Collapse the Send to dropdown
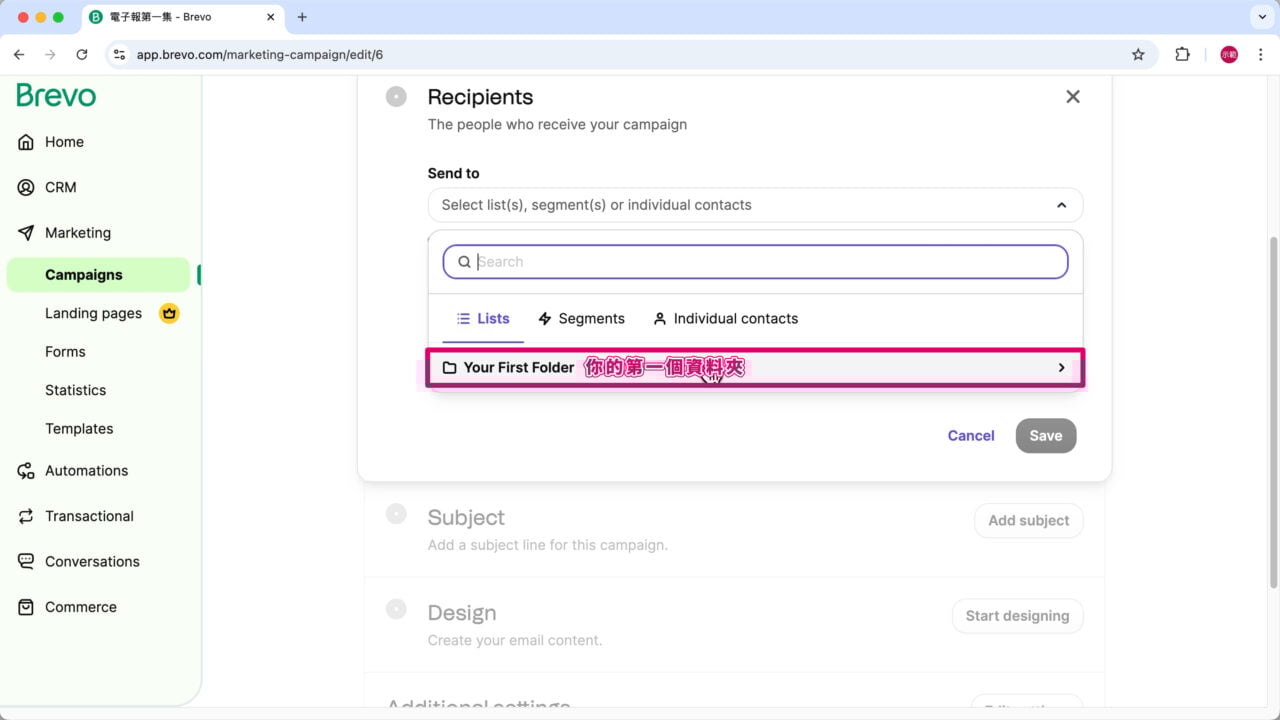1280x720 pixels. [1061, 205]
